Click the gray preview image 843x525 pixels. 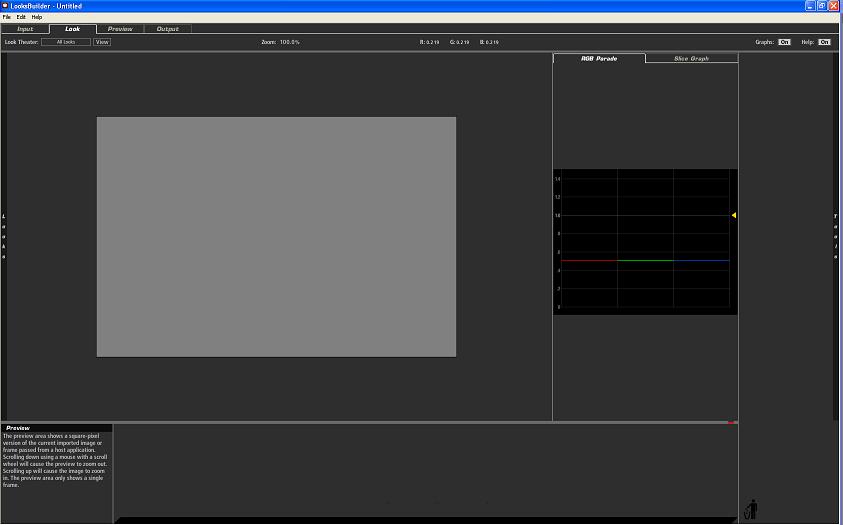(276, 236)
